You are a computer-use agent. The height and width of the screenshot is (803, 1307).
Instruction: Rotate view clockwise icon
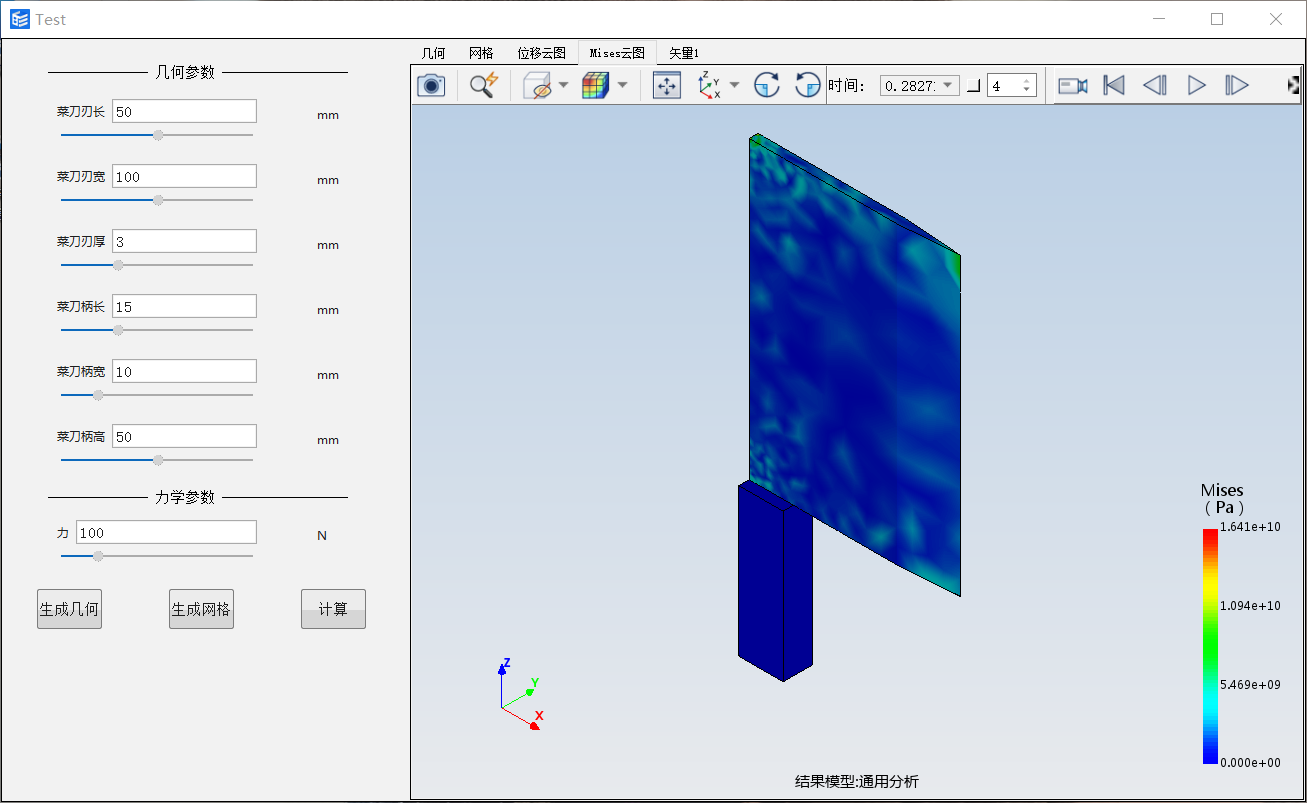pyautogui.click(x=767, y=85)
